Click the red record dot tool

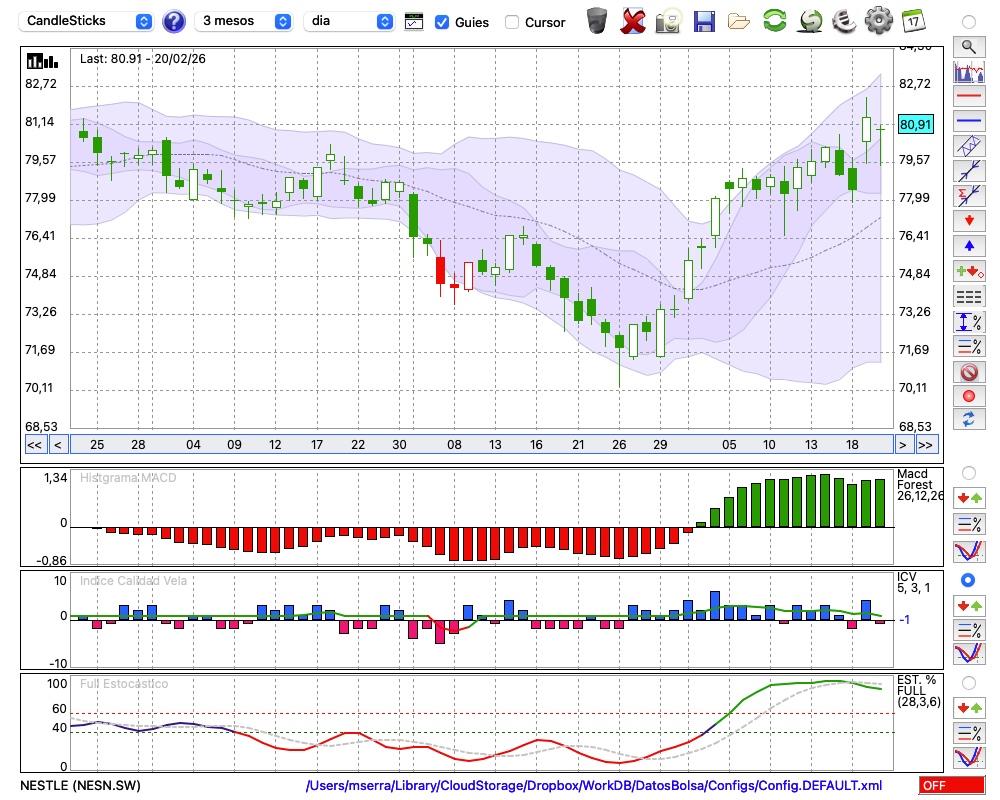(968, 396)
